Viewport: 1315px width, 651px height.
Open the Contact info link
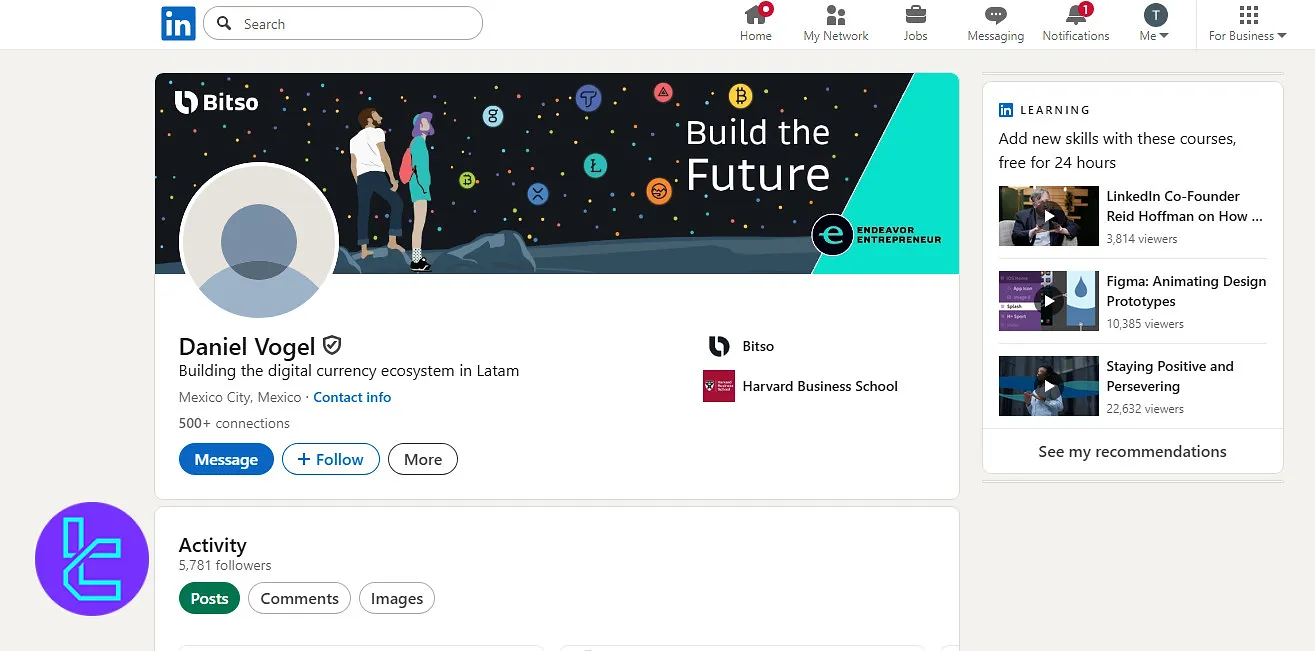coord(352,397)
